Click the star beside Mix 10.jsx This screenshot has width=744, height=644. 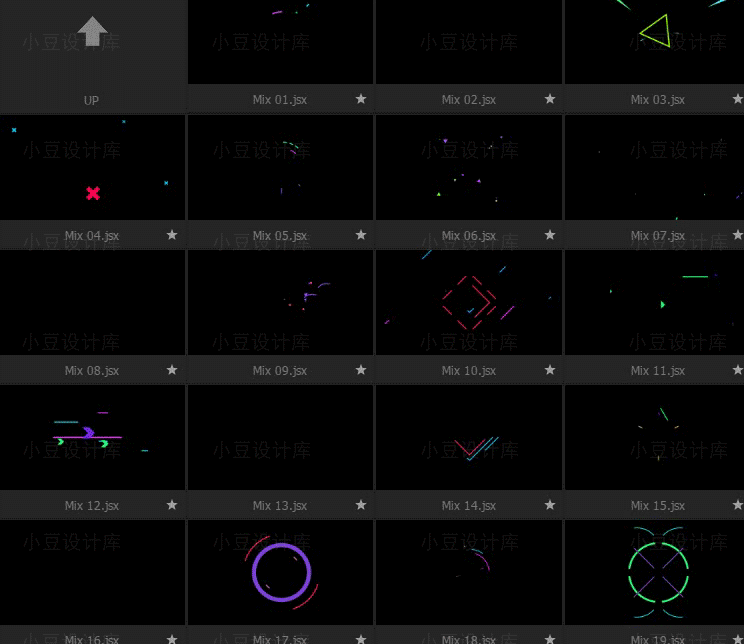[x=549, y=370]
